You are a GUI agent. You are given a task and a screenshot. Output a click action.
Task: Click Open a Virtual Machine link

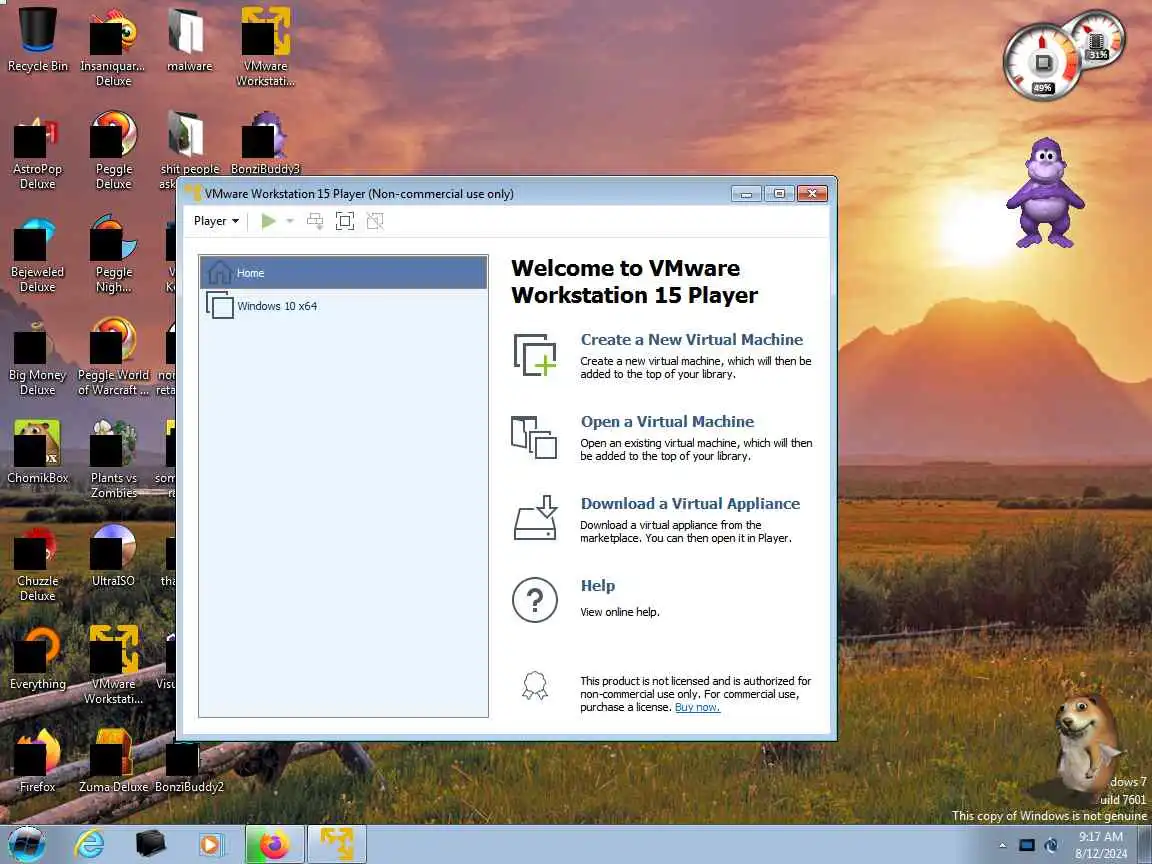pyautogui.click(x=667, y=422)
